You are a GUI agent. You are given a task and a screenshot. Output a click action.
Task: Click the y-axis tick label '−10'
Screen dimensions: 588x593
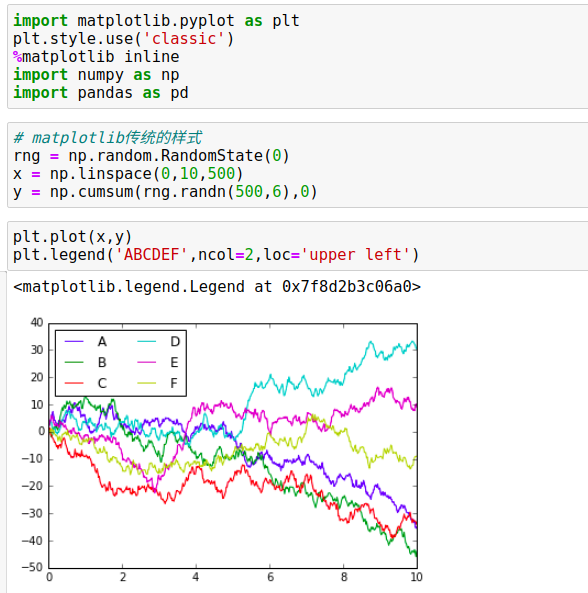[x=33, y=459]
